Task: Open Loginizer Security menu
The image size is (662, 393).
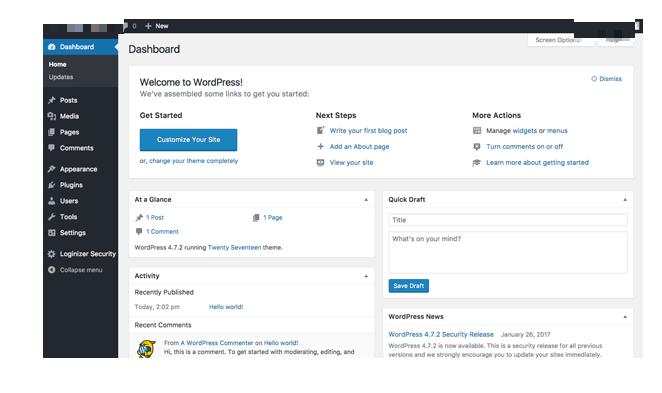Action: pos(80,254)
